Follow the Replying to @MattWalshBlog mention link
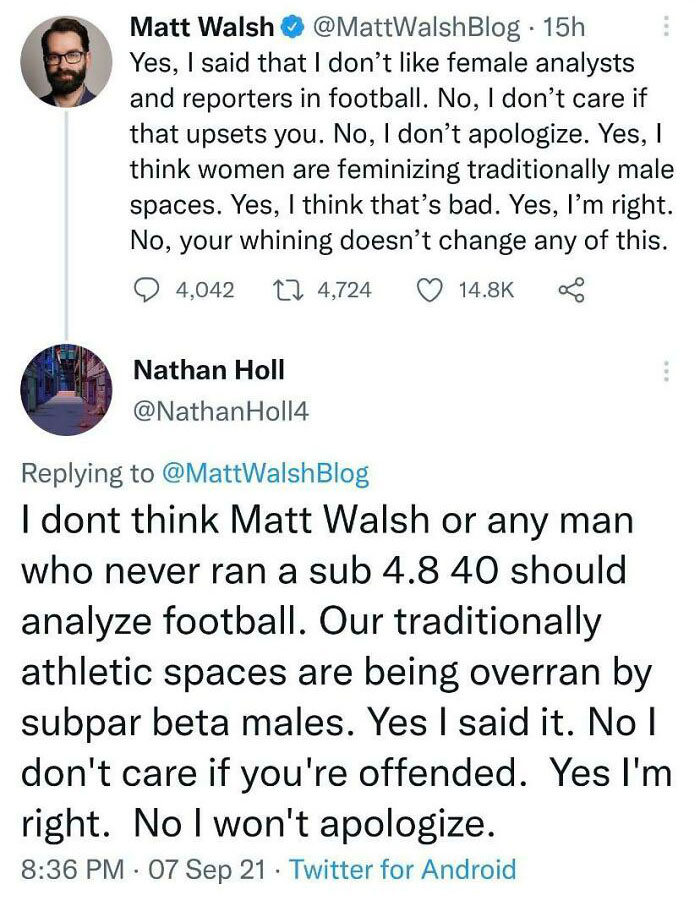The width and height of the screenshot is (700, 899). tap(264, 473)
